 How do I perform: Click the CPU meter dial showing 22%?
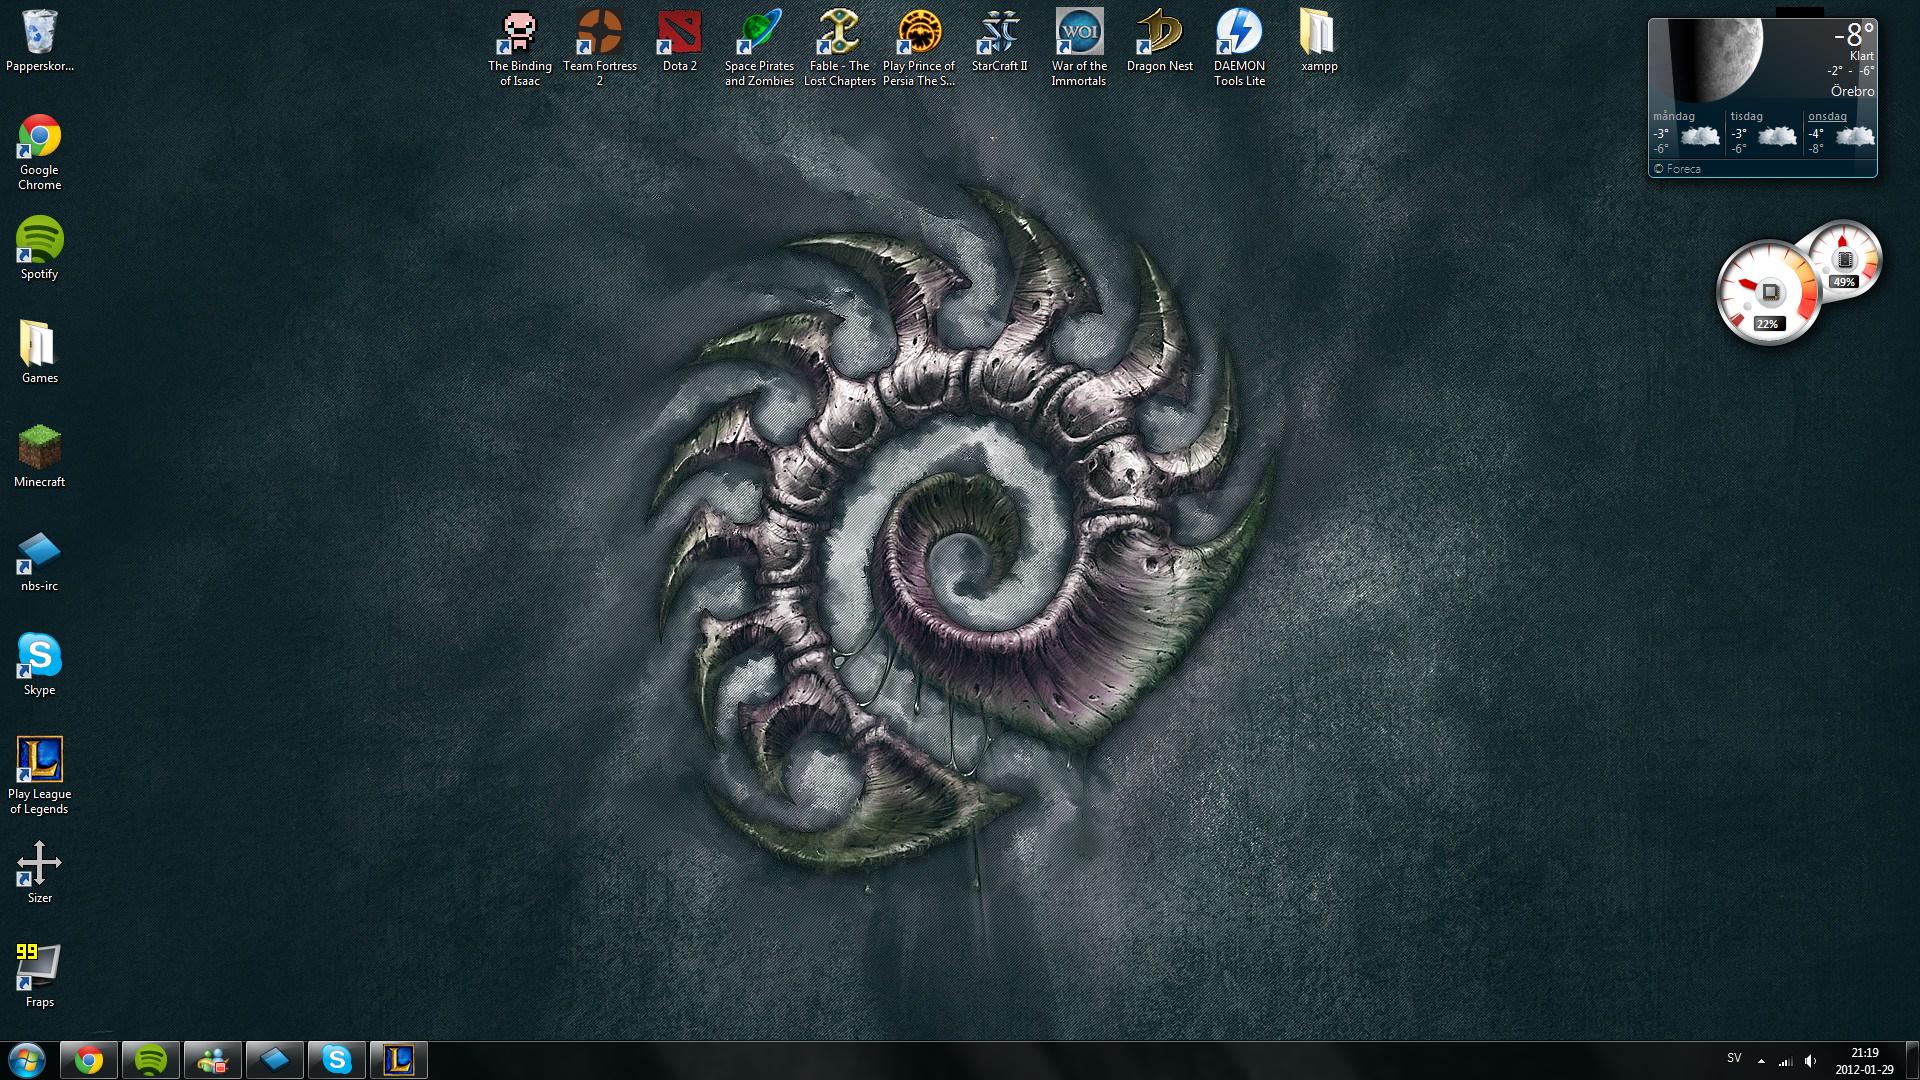click(x=1769, y=292)
